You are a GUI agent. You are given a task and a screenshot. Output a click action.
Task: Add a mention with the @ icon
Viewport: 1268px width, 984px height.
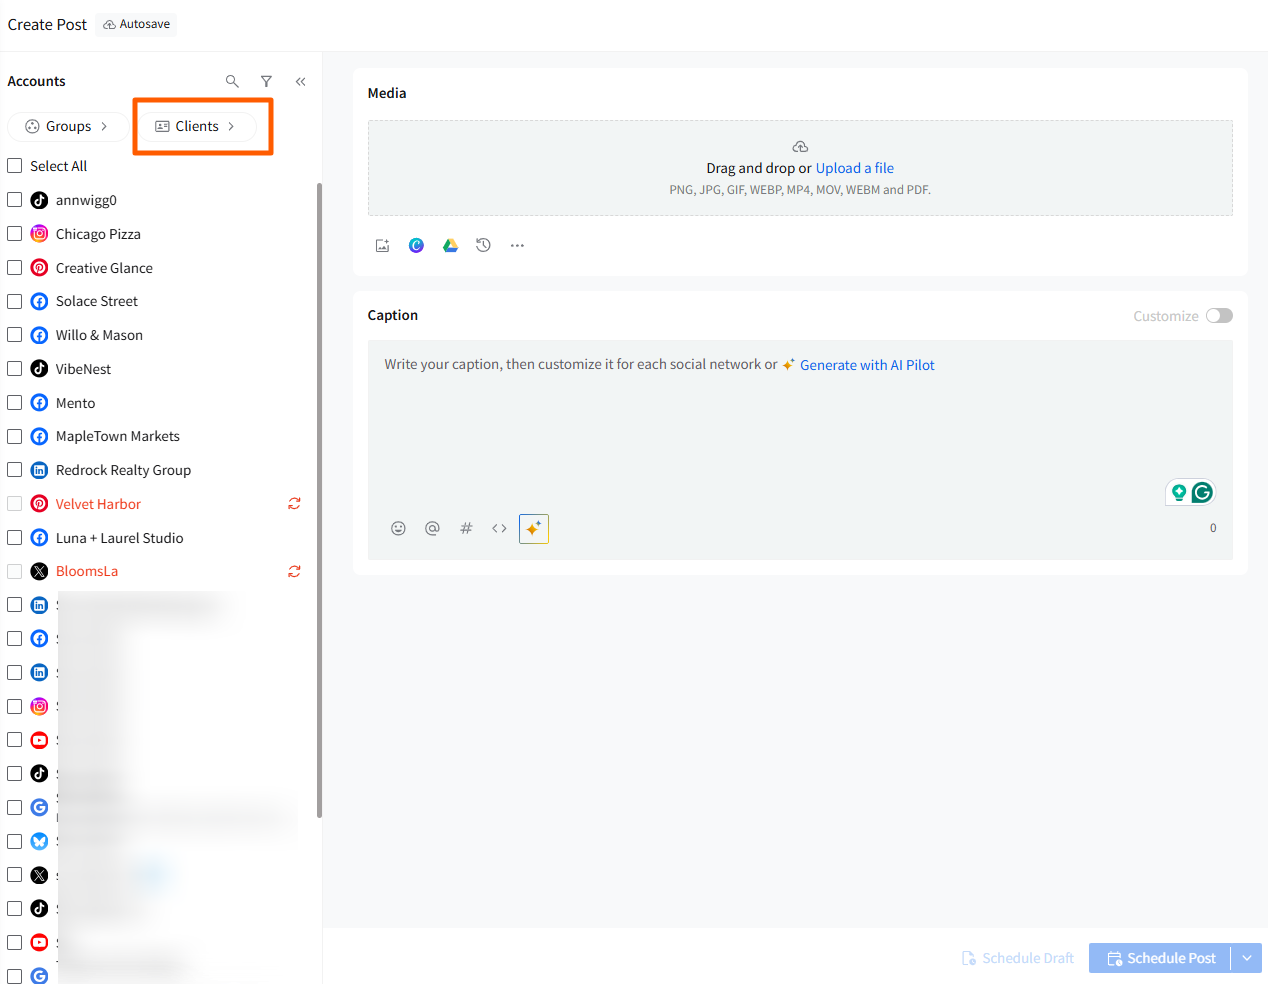pyautogui.click(x=432, y=528)
